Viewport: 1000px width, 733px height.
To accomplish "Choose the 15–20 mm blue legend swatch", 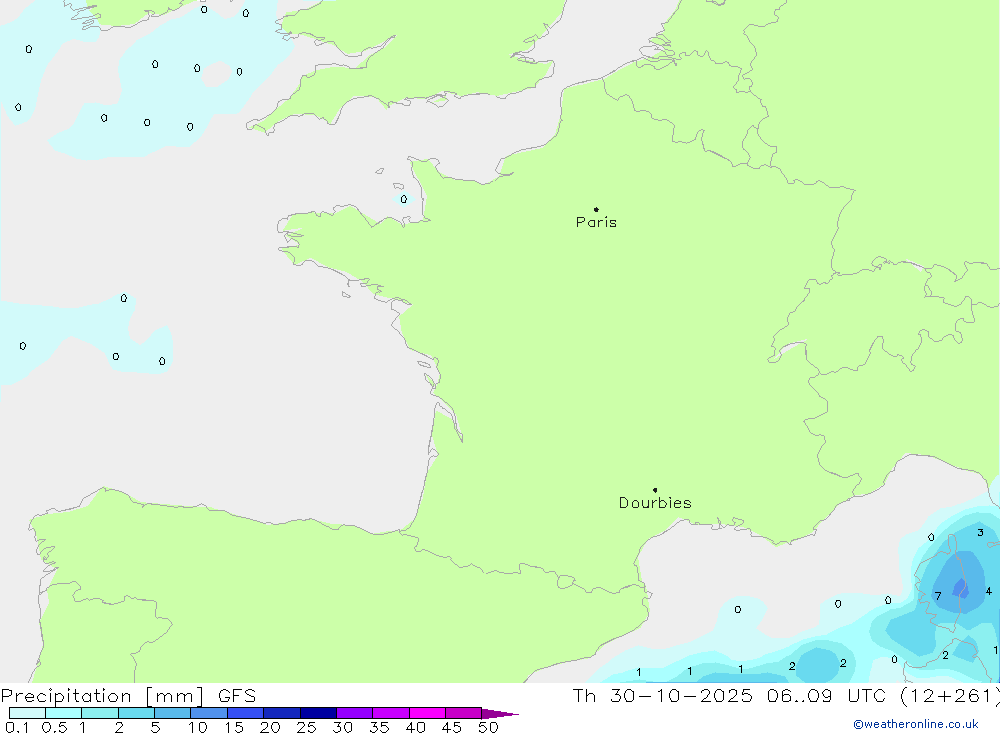I will coord(246,713).
